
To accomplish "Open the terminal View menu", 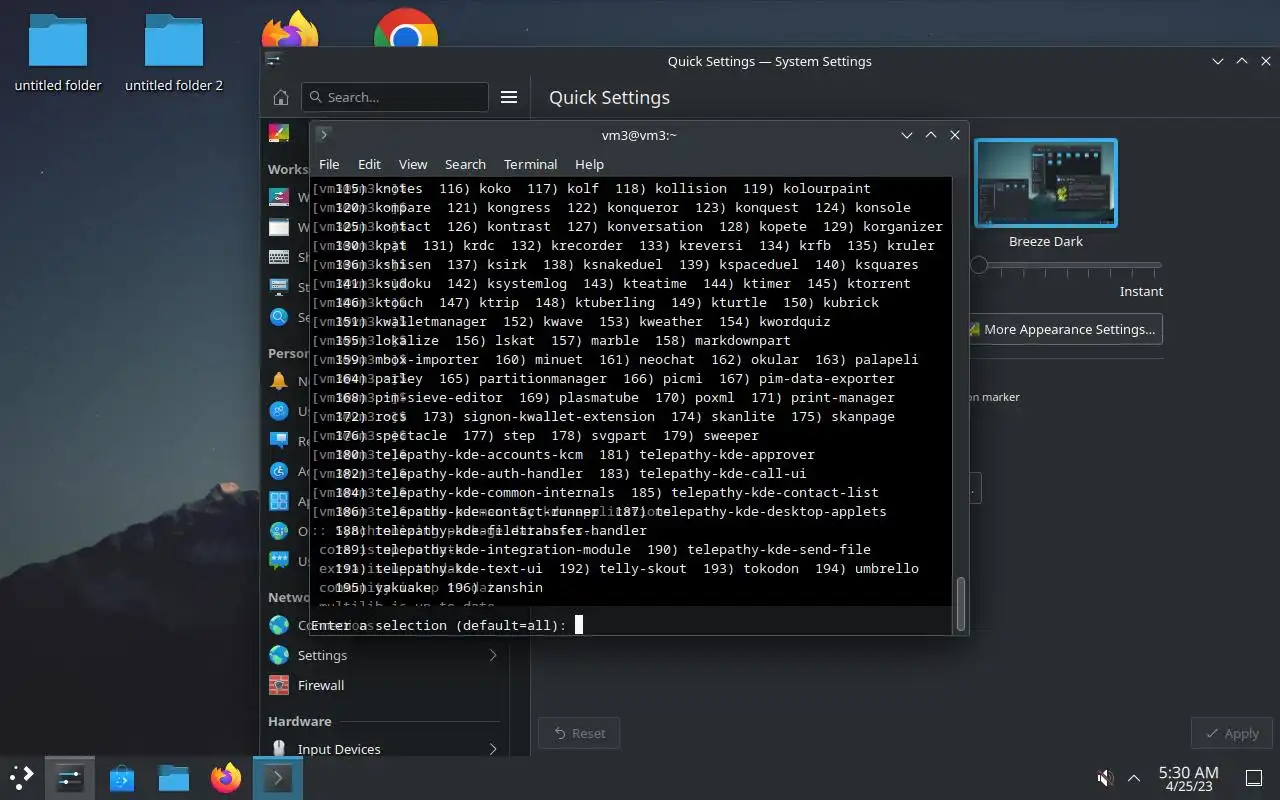I will pyautogui.click(x=413, y=164).
